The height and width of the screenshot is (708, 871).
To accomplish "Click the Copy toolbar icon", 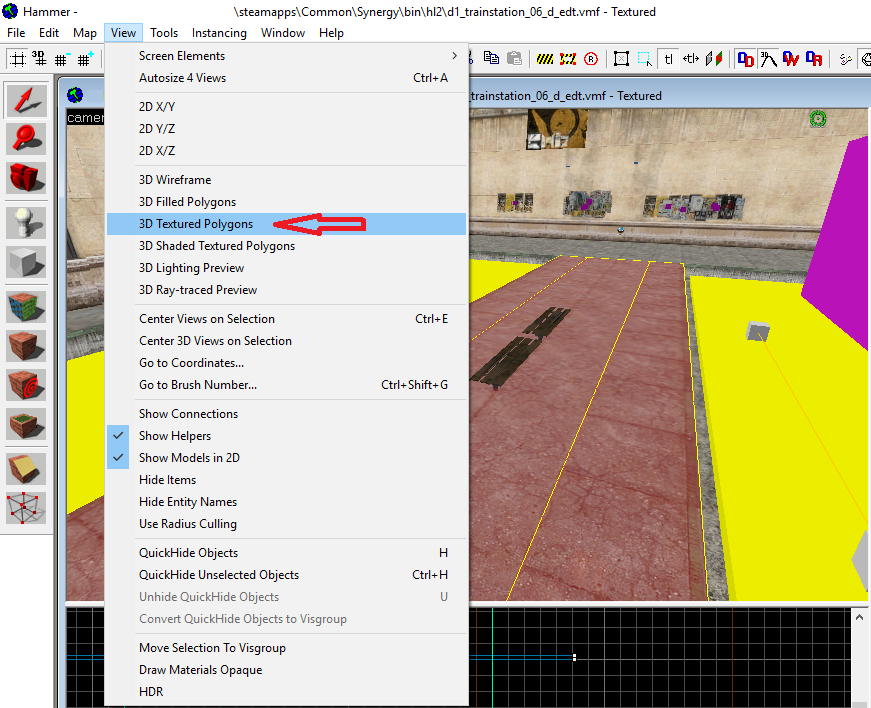I will 491,58.
